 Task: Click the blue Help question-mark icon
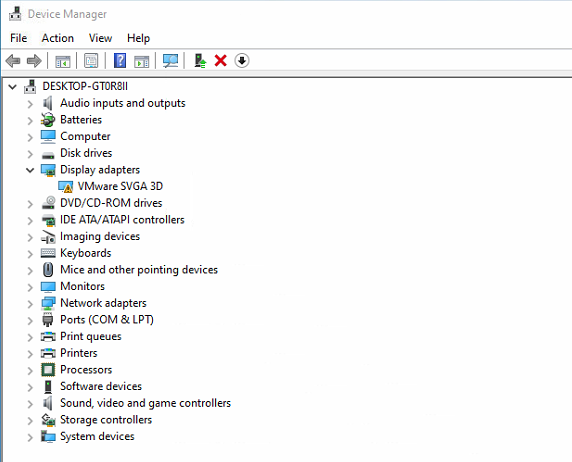[120, 61]
